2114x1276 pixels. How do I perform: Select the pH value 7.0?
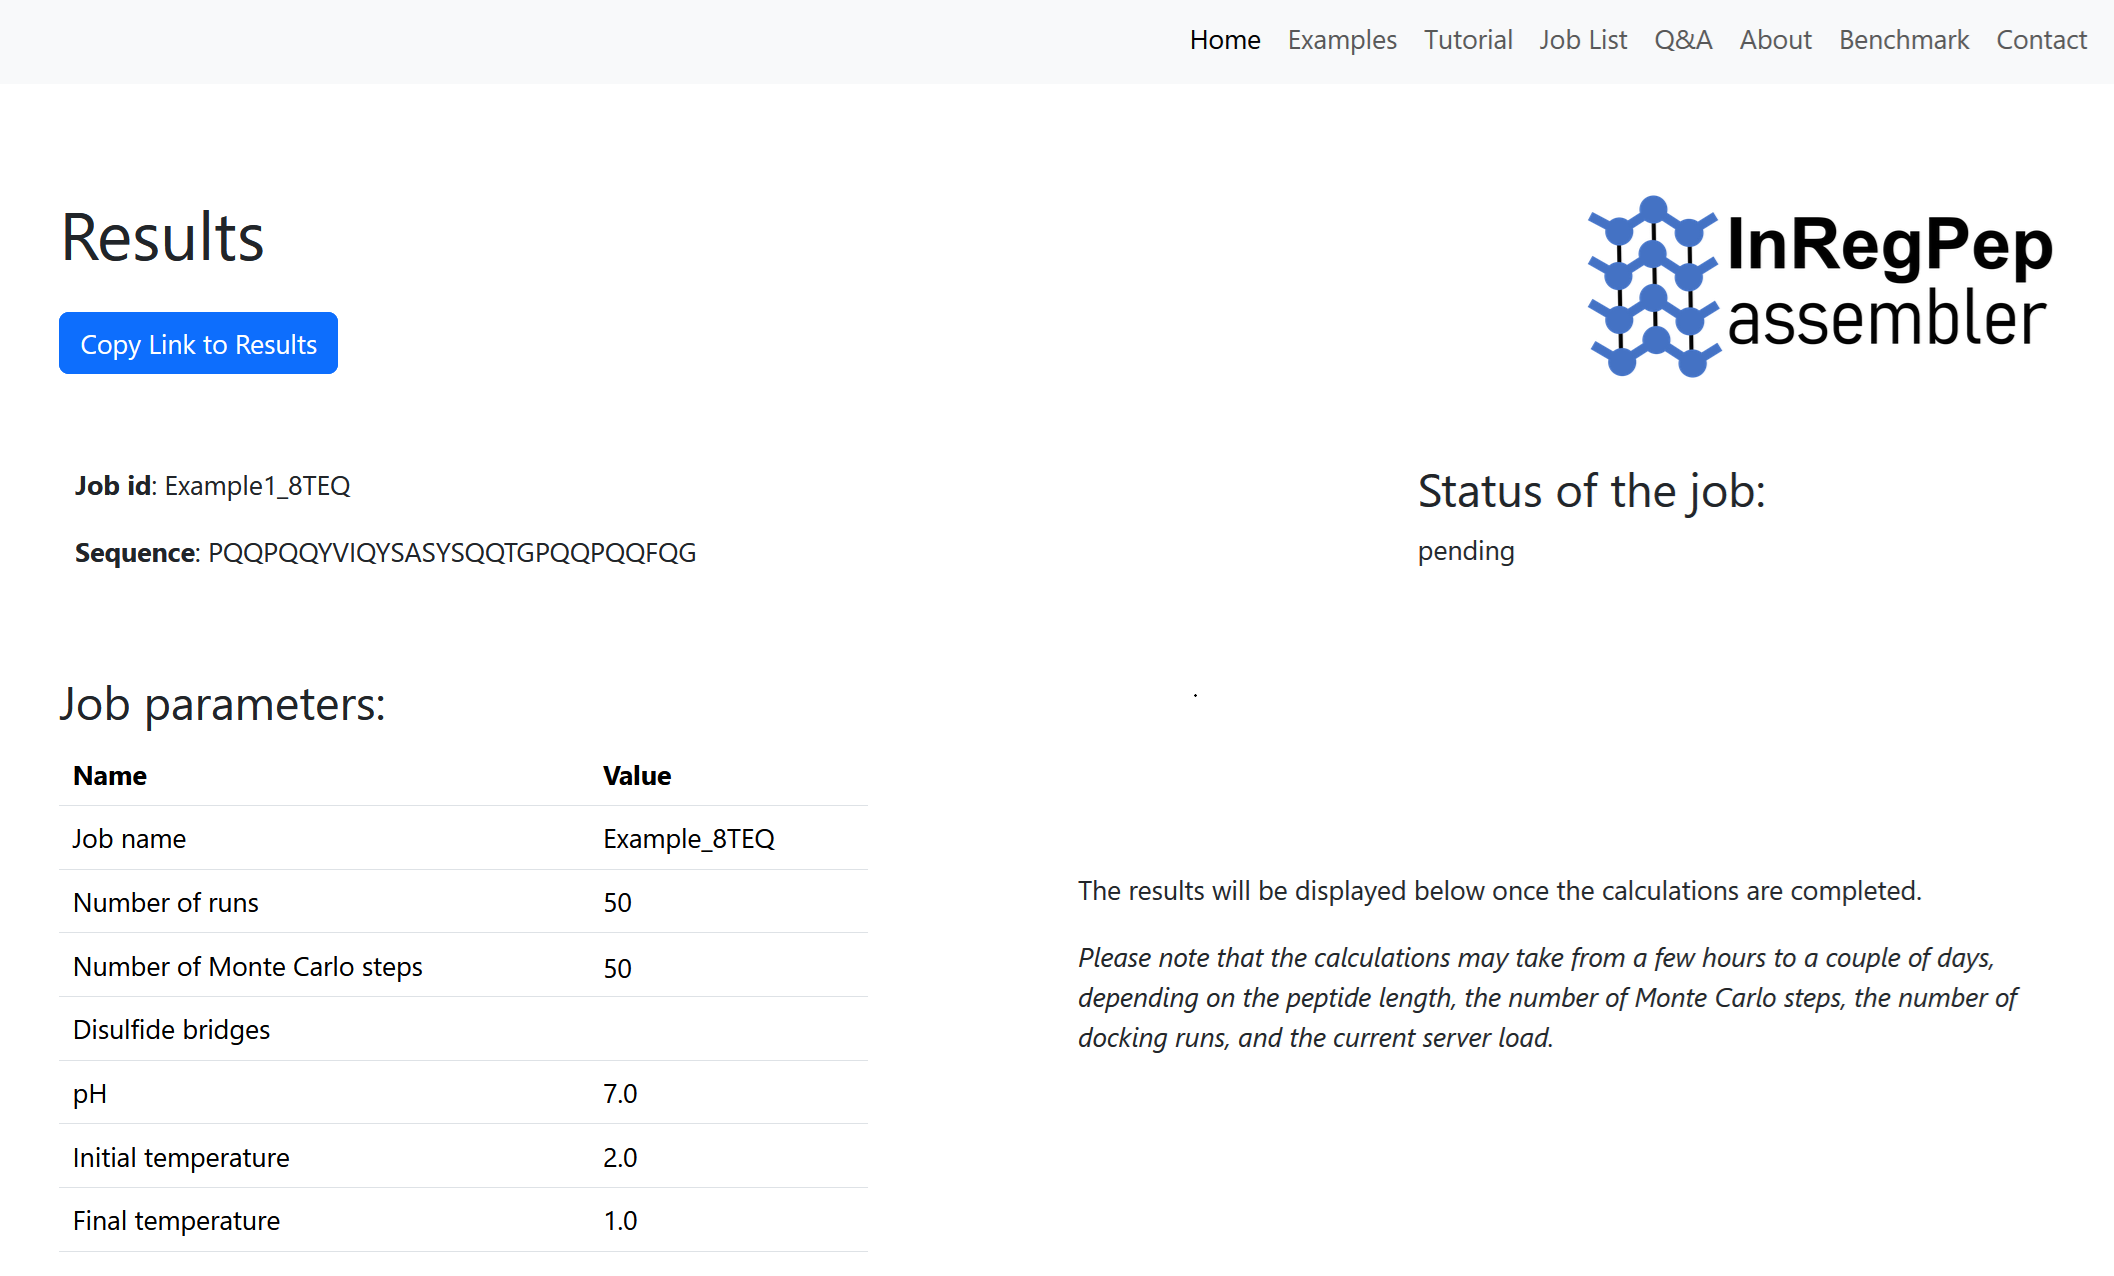[x=620, y=1094]
